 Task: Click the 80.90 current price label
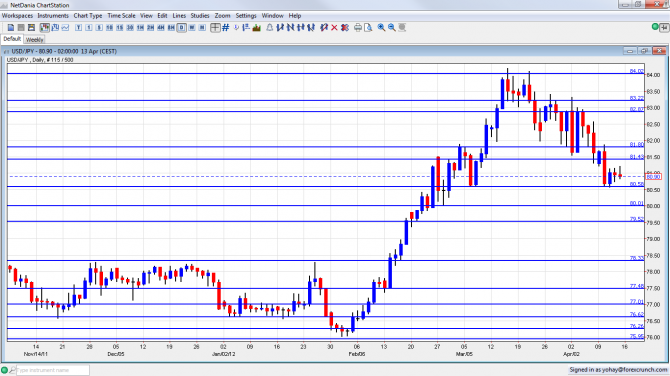point(654,177)
